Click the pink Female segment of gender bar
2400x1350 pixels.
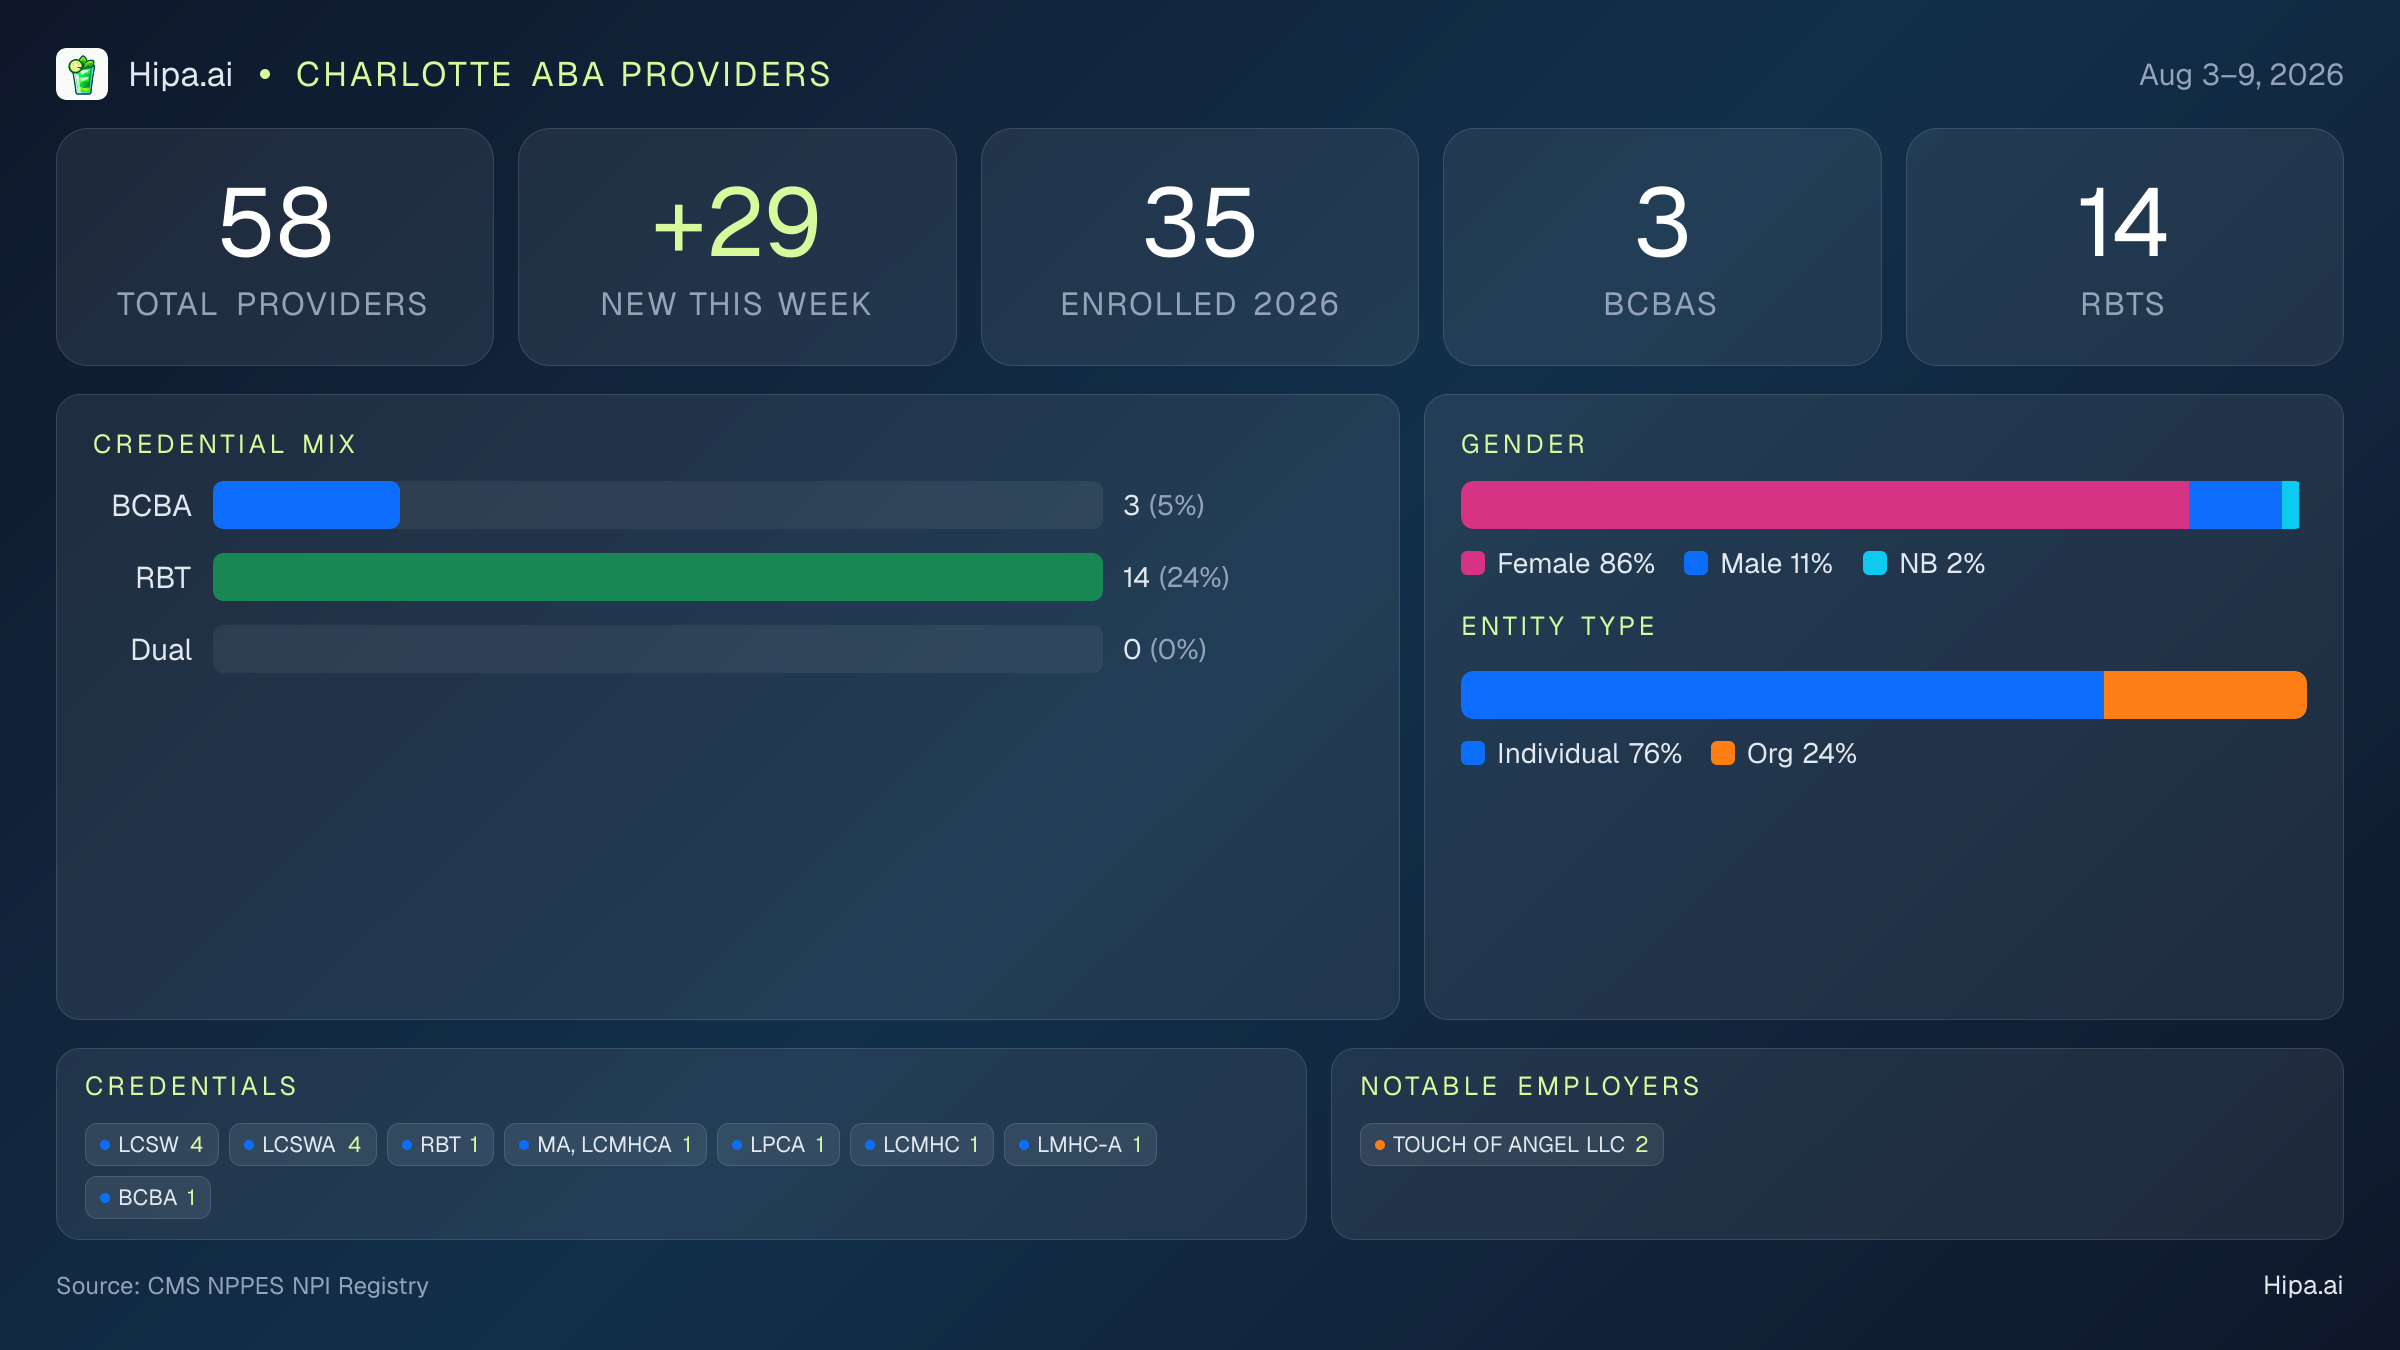(x=1825, y=505)
